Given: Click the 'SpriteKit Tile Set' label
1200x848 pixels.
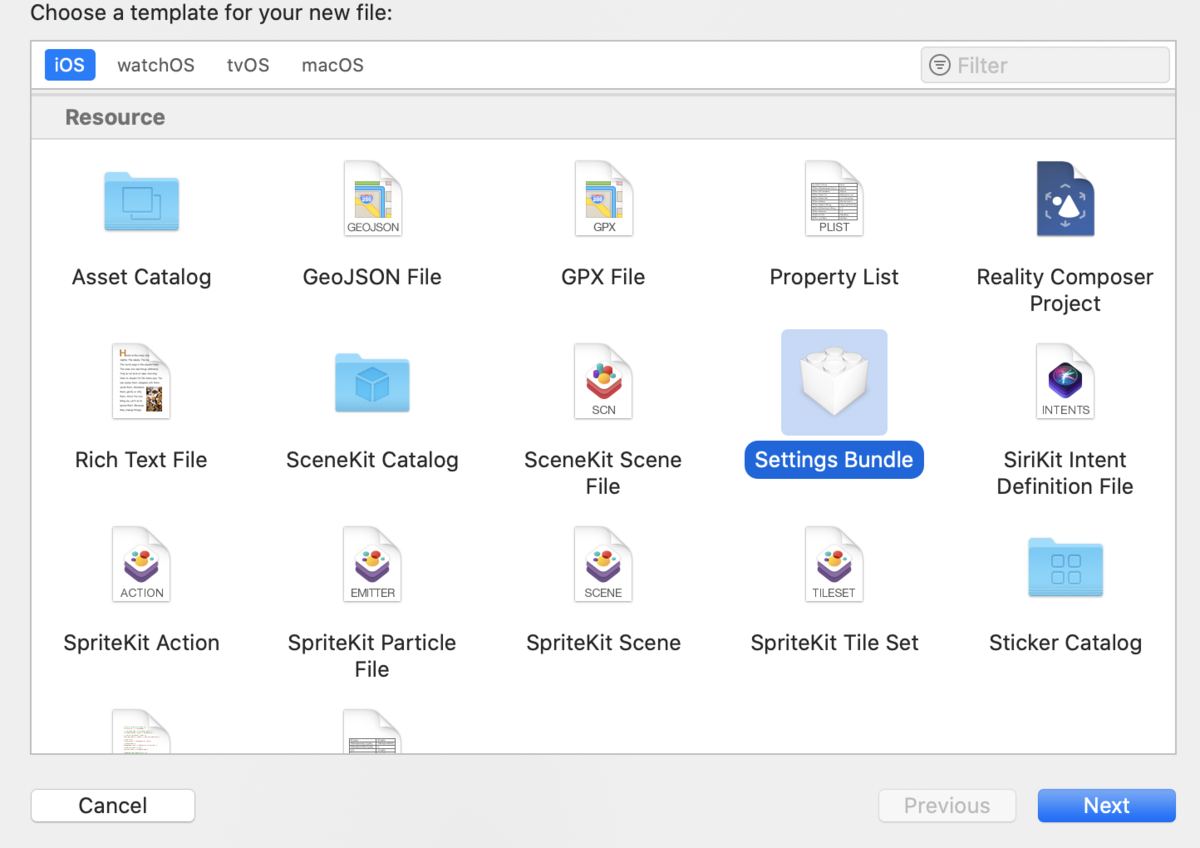Looking at the screenshot, I should (834, 643).
